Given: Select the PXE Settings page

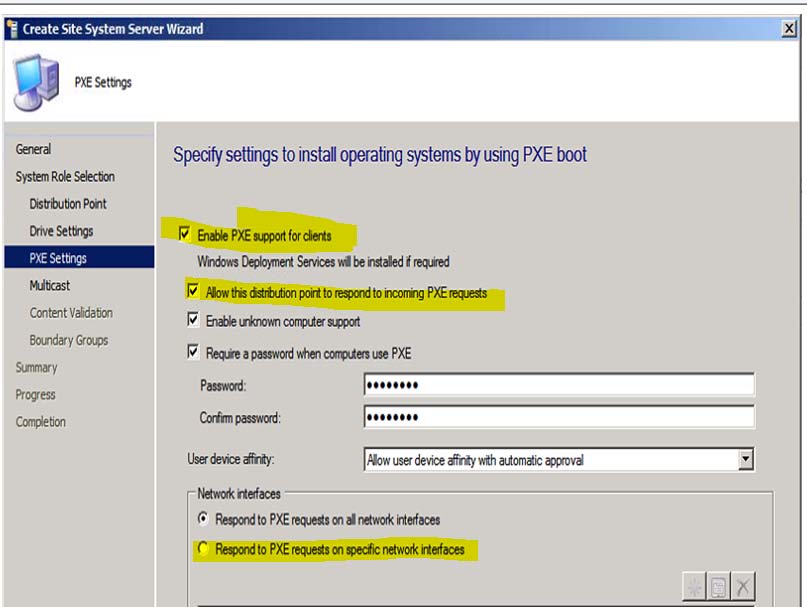Looking at the screenshot, I should 79,257.
